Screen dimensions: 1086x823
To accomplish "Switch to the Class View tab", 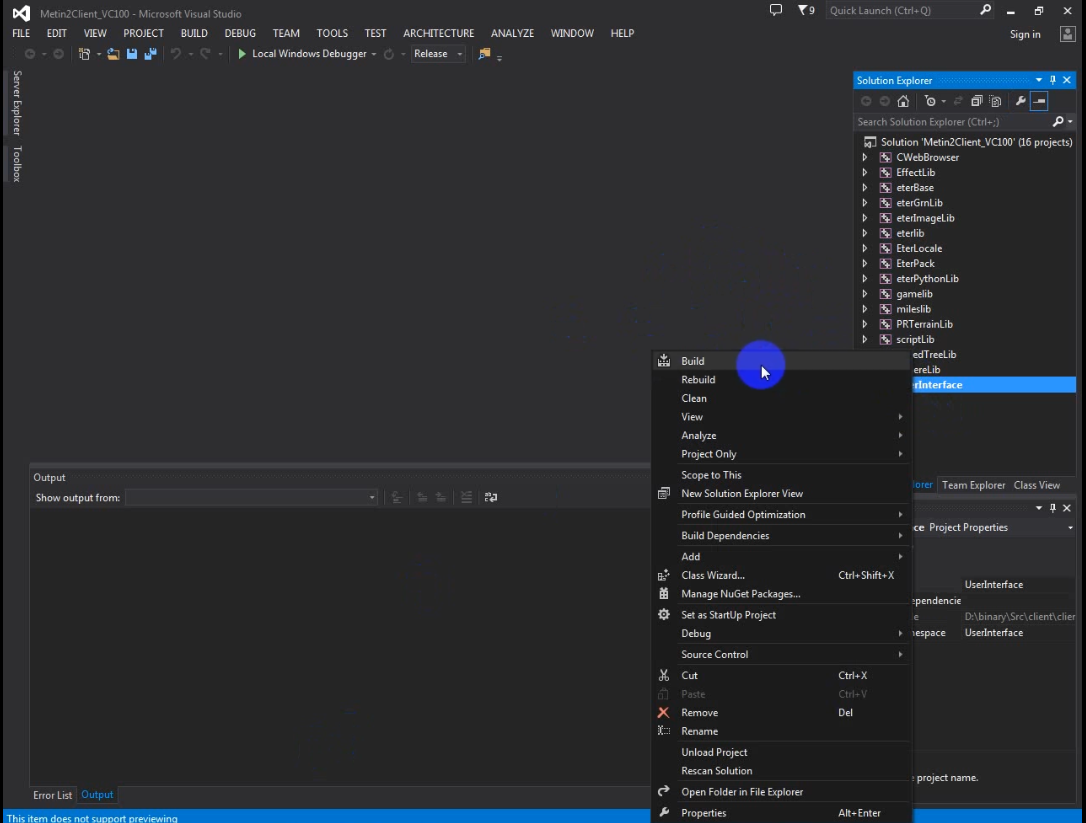I will (1036, 485).
